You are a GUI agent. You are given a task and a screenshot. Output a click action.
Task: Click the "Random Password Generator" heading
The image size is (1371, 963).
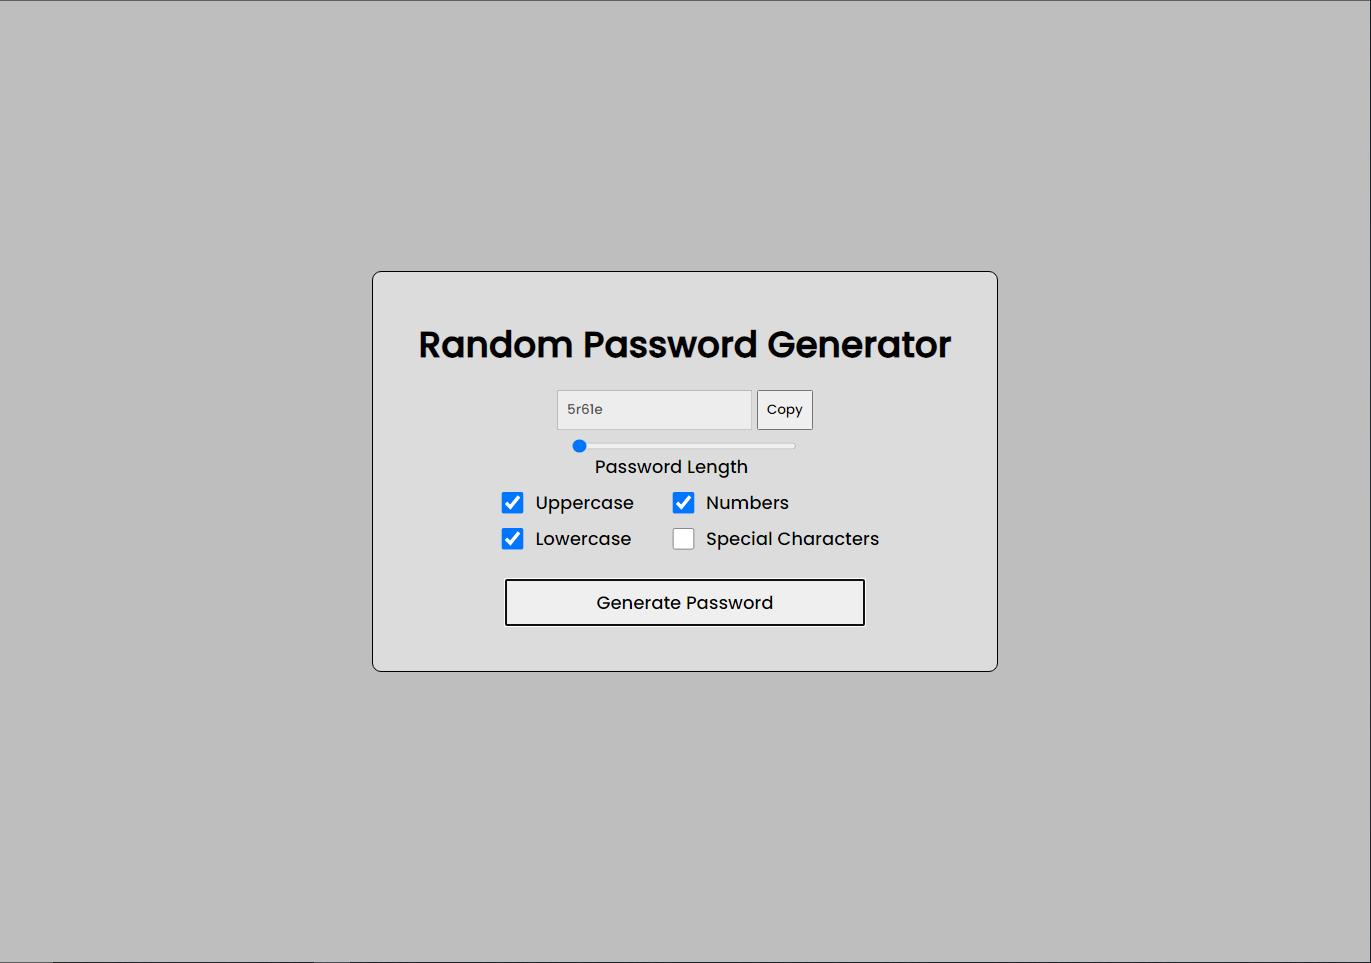pos(685,345)
